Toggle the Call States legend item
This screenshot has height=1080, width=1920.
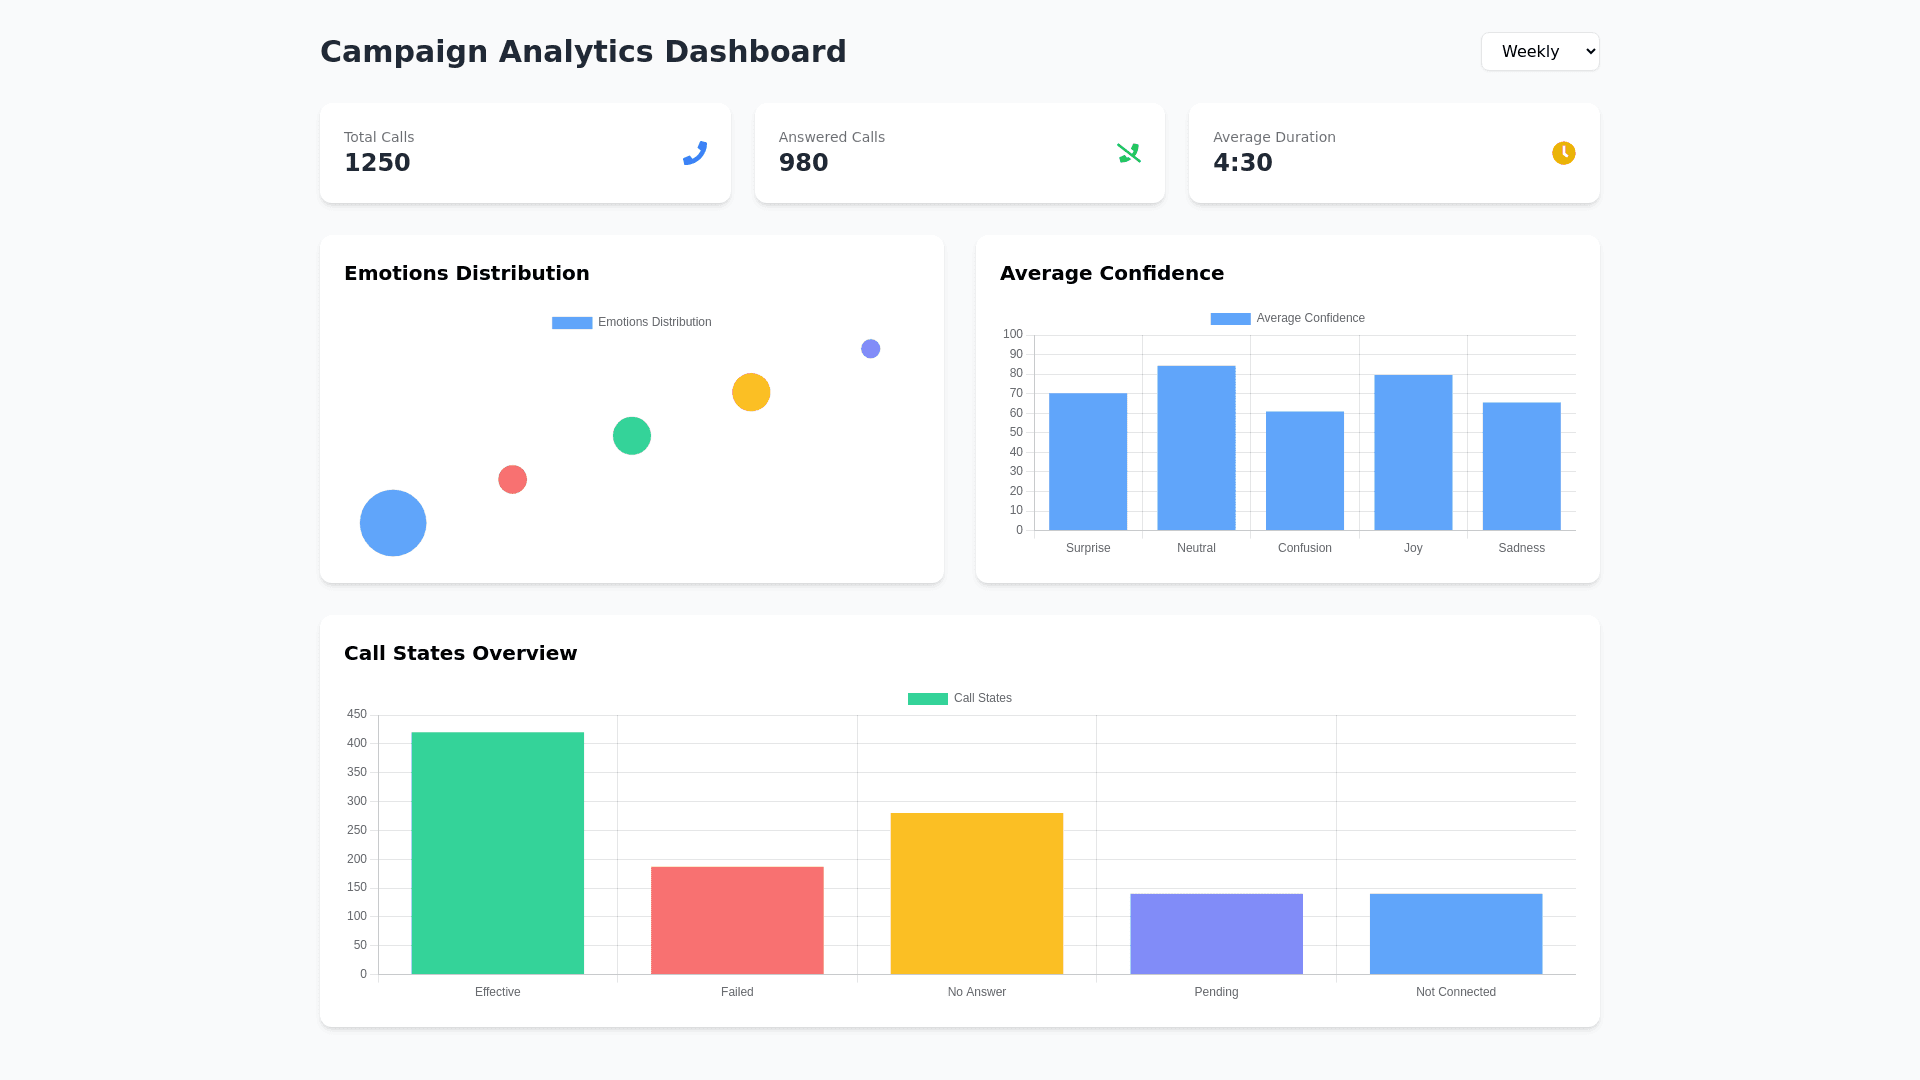959,698
